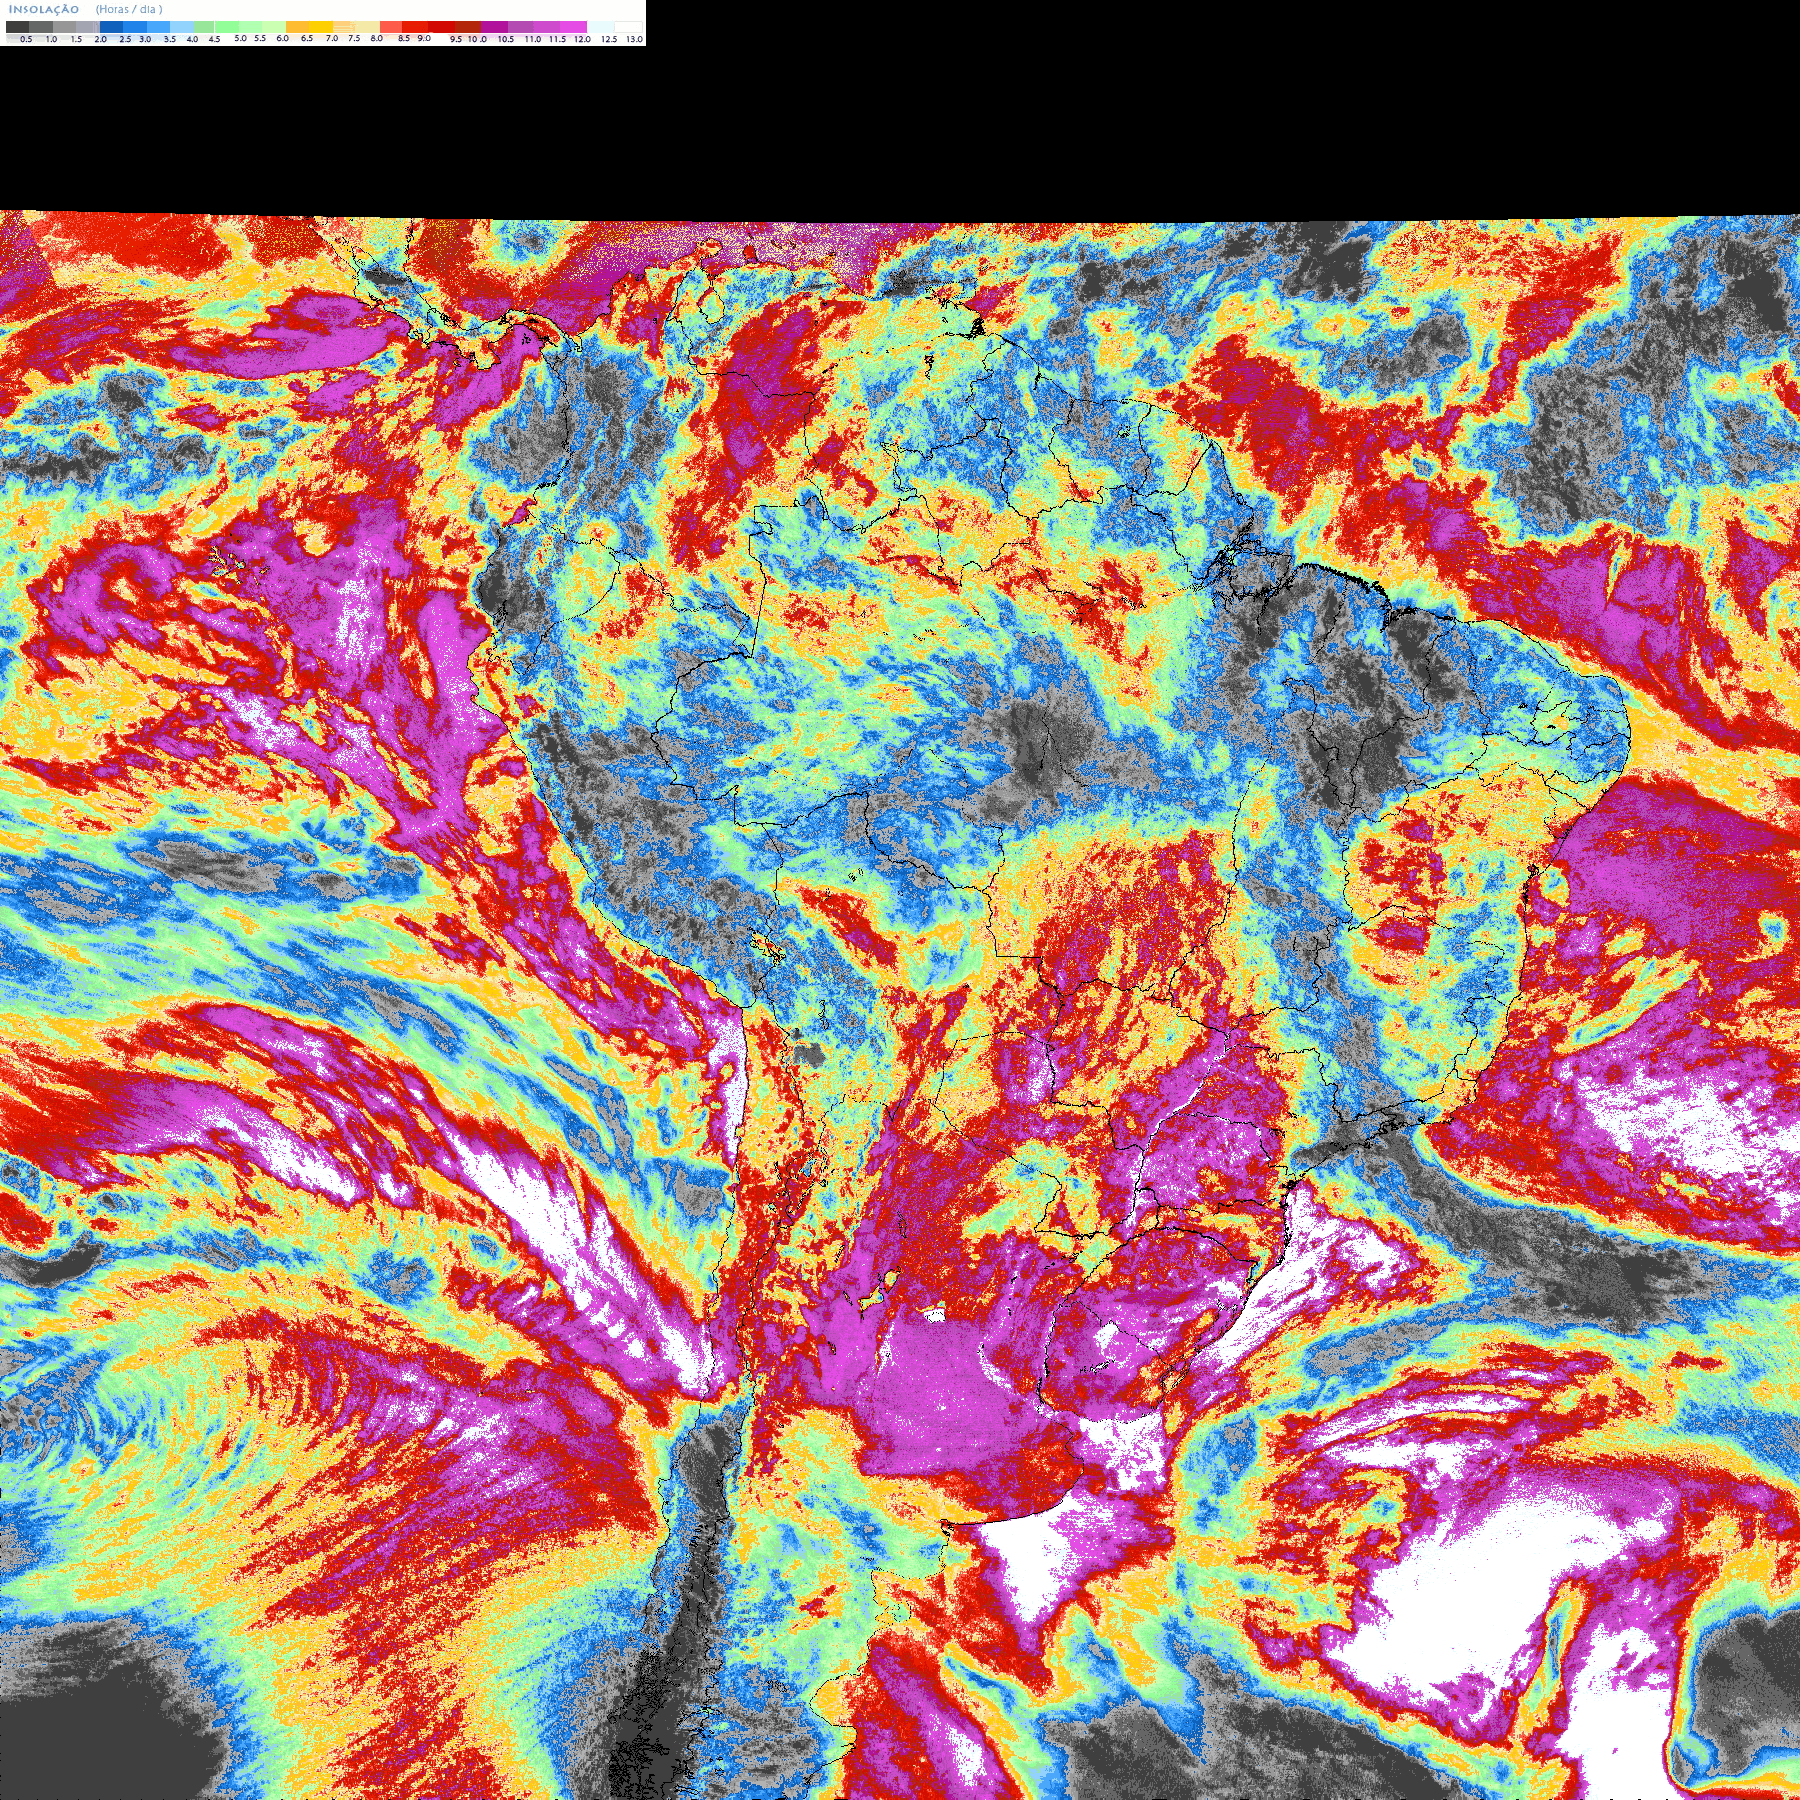This screenshot has width=1800, height=1800.
Task: Select the darkest gray legend swatch
Action: 17,27
